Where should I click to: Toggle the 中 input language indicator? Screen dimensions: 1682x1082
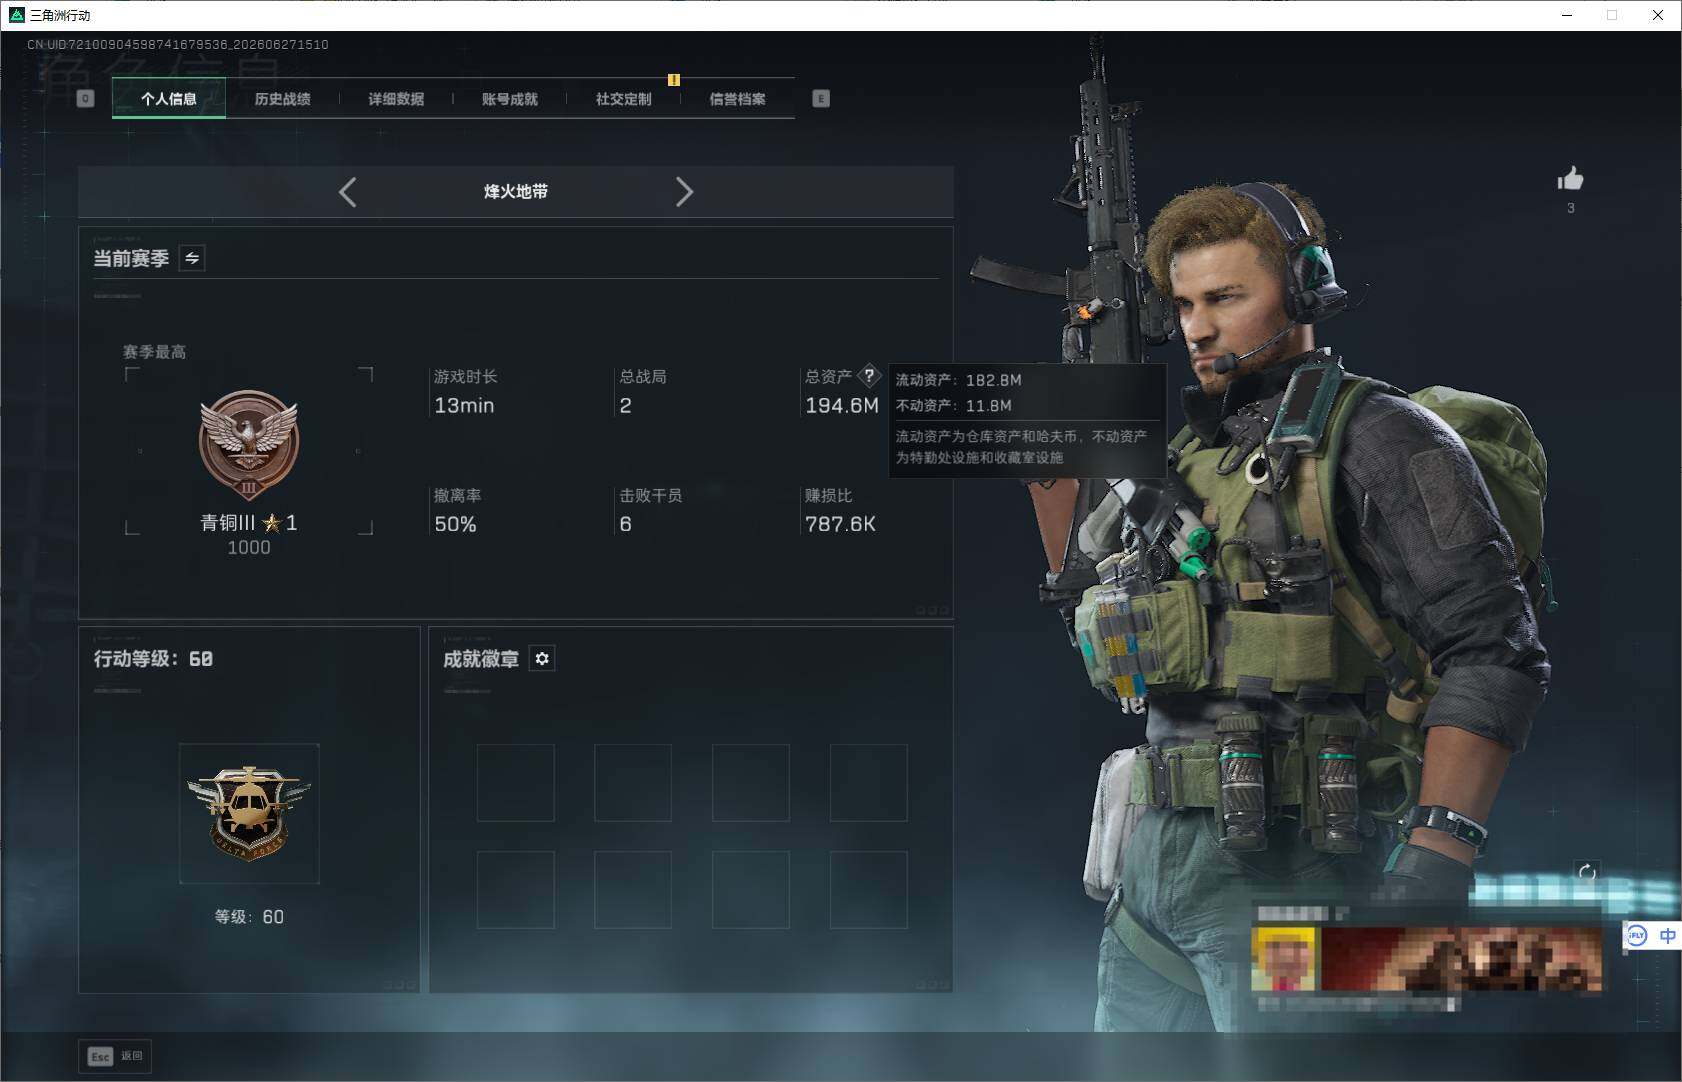[x=1667, y=936]
